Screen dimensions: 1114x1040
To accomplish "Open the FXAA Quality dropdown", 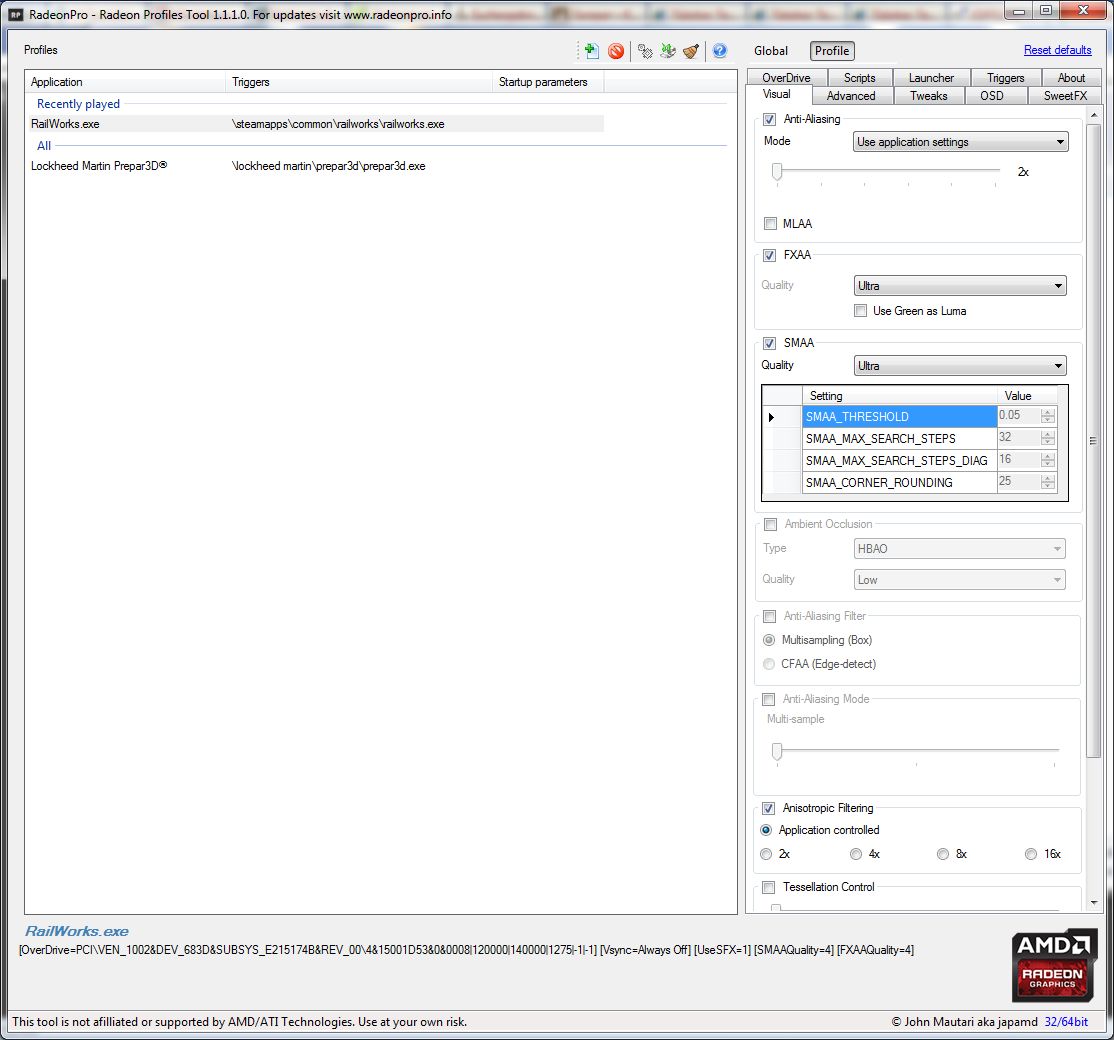I will coord(961,286).
